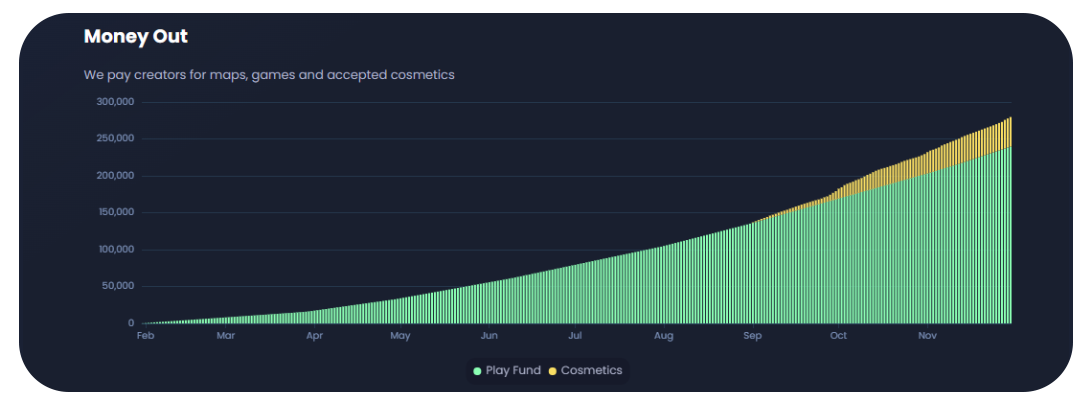Select the Apr label on x-axis

[x=314, y=336]
